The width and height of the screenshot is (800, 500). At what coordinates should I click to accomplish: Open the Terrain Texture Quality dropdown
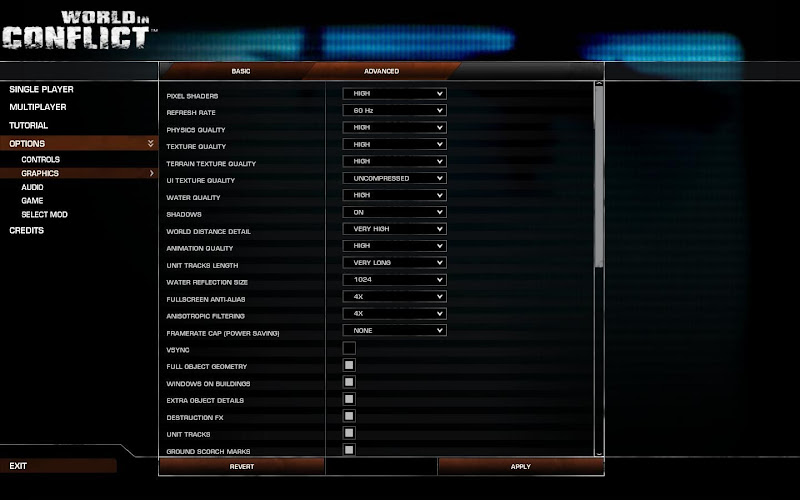[x=394, y=161]
